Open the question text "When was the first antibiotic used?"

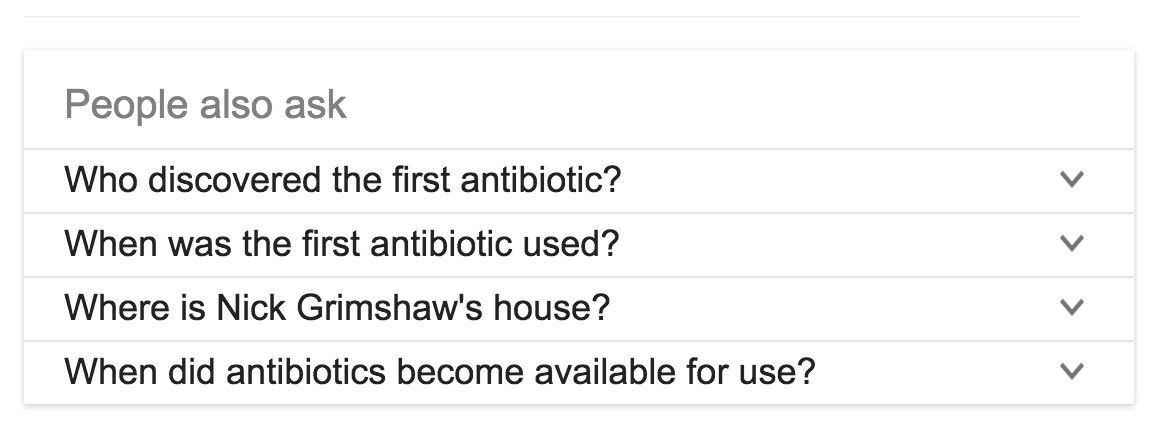pyautogui.click(x=341, y=245)
